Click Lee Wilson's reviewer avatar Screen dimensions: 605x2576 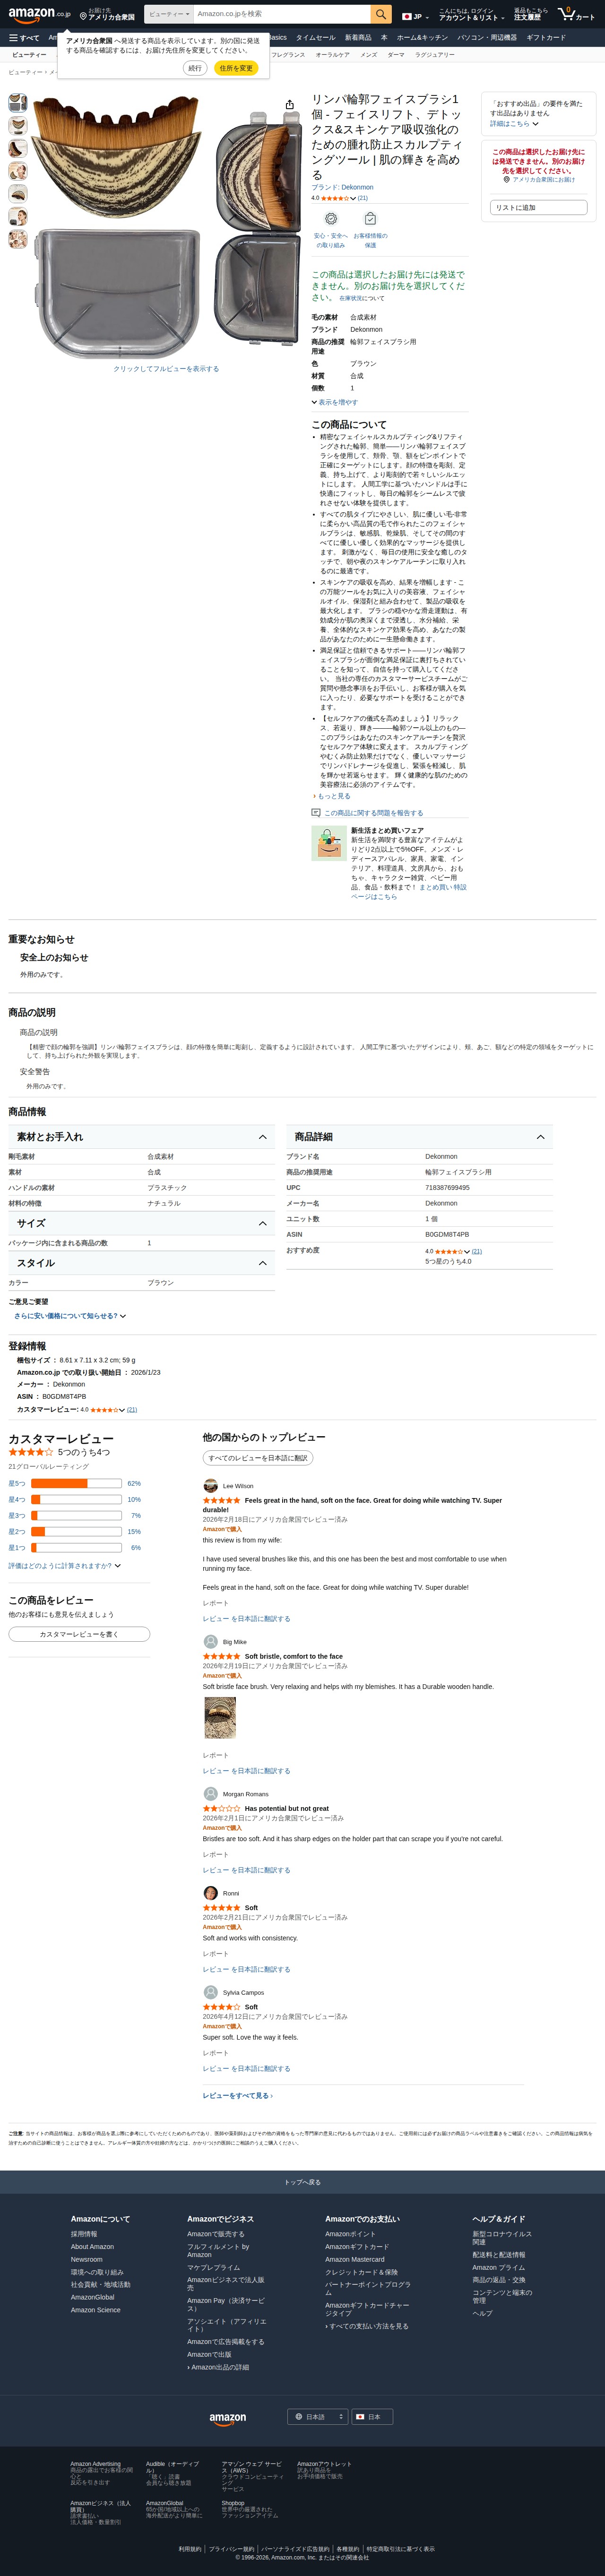pyautogui.click(x=210, y=1486)
